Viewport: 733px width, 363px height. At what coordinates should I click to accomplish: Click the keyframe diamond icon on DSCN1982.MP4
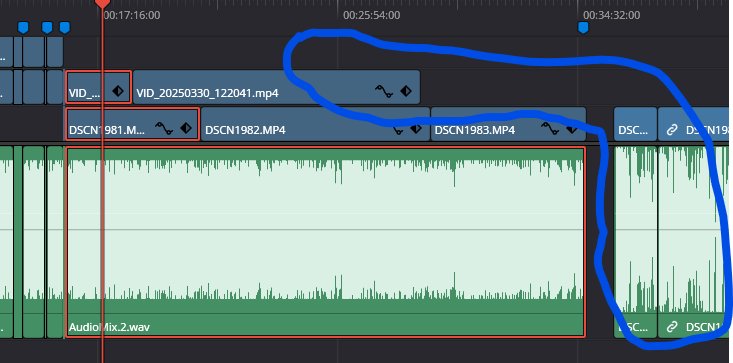coord(416,128)
